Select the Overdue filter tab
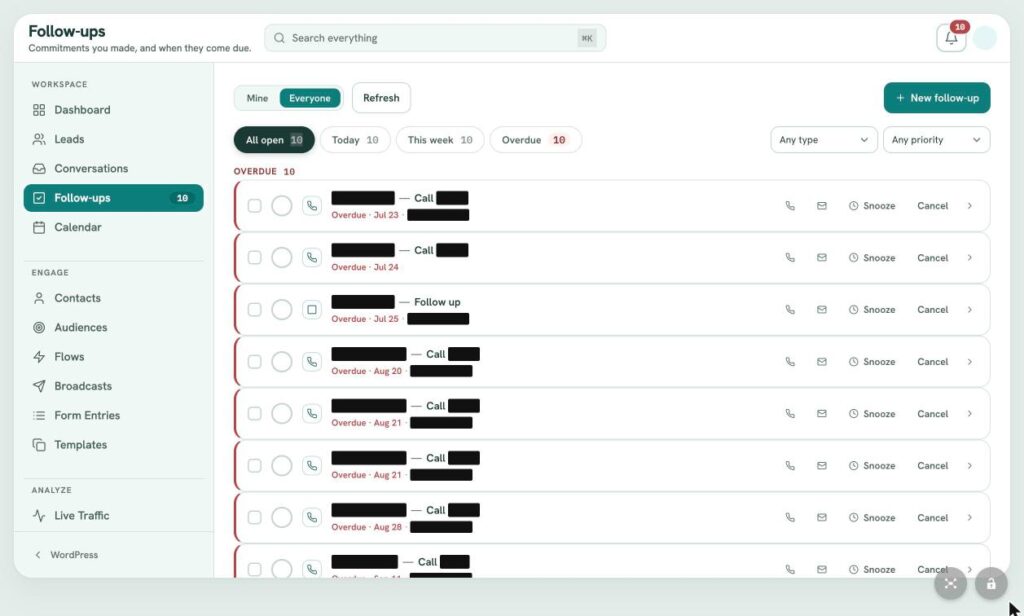Screen dimensions: 1024x616 click(x=536, y=140)
